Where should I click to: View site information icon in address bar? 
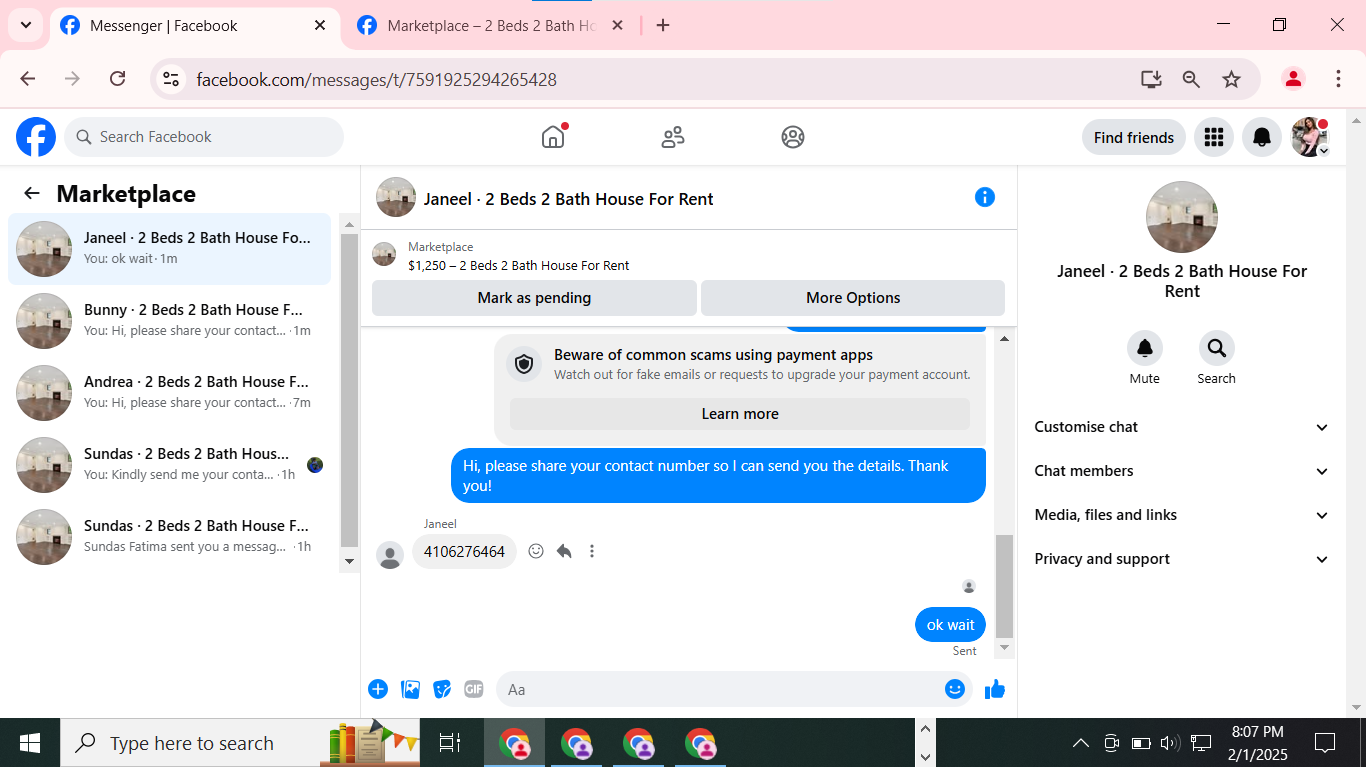(x=171, y=79)
